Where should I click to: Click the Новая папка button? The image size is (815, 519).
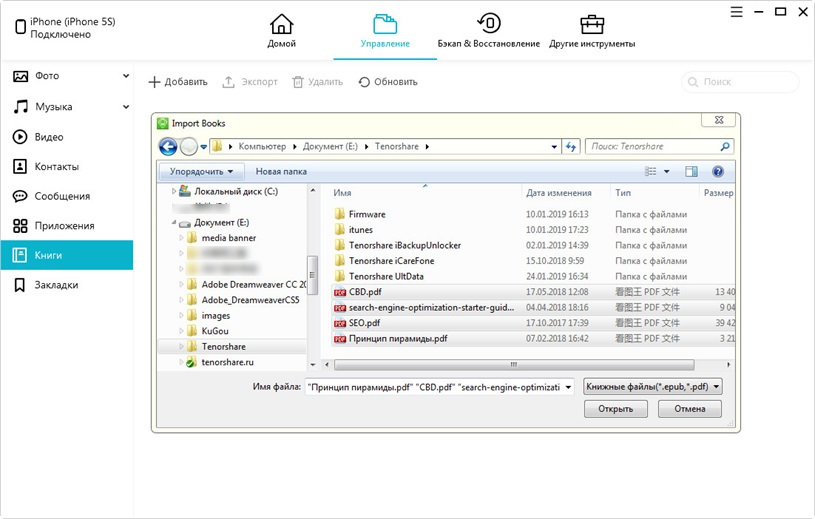point(281,172)
